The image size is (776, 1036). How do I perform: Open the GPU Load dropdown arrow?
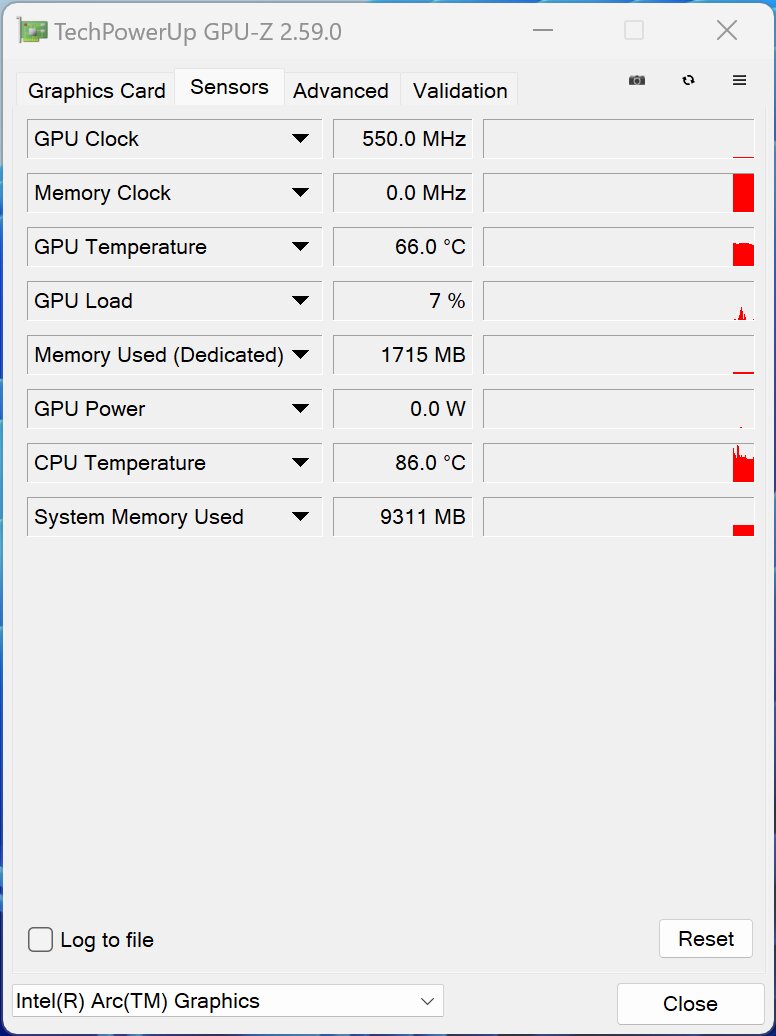(x=300, y=301)
